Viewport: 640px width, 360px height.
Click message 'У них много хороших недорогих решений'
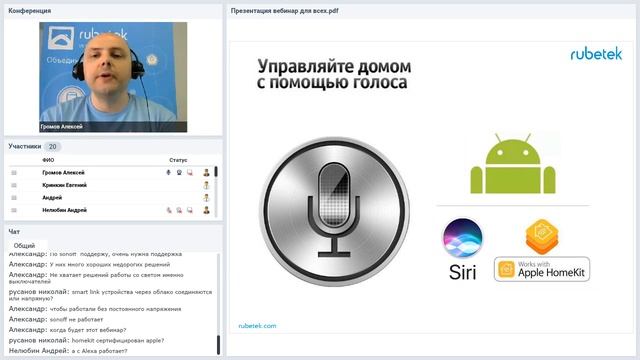(x=110, y=264)
